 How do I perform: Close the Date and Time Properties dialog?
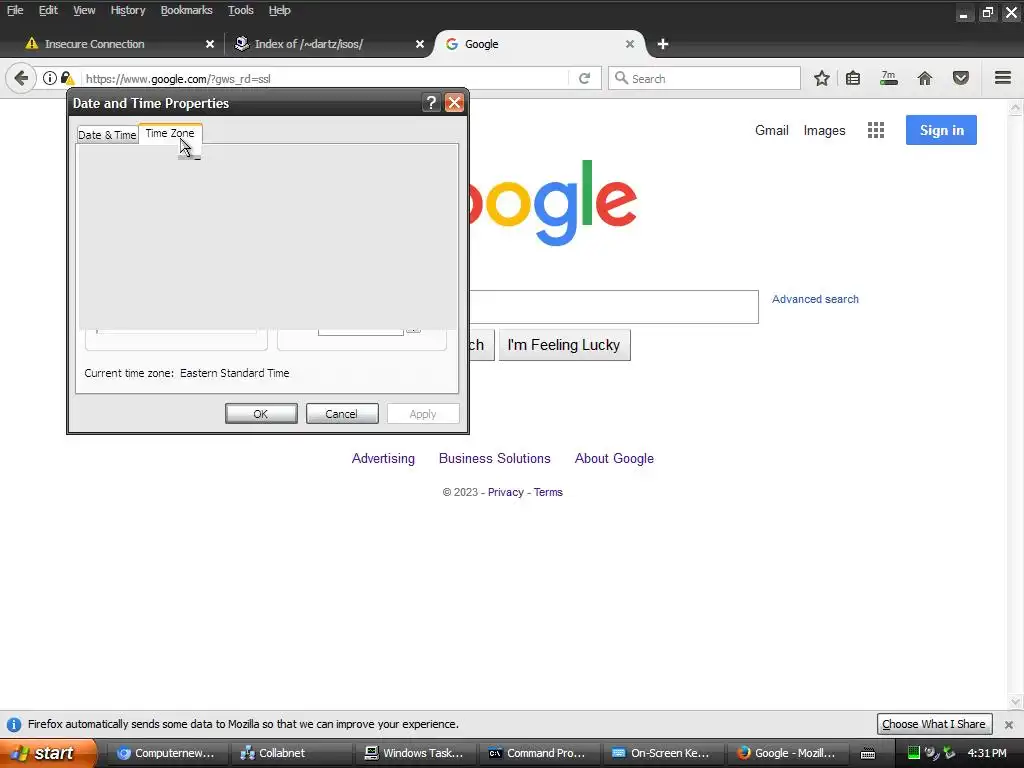(x=455, y=103)
